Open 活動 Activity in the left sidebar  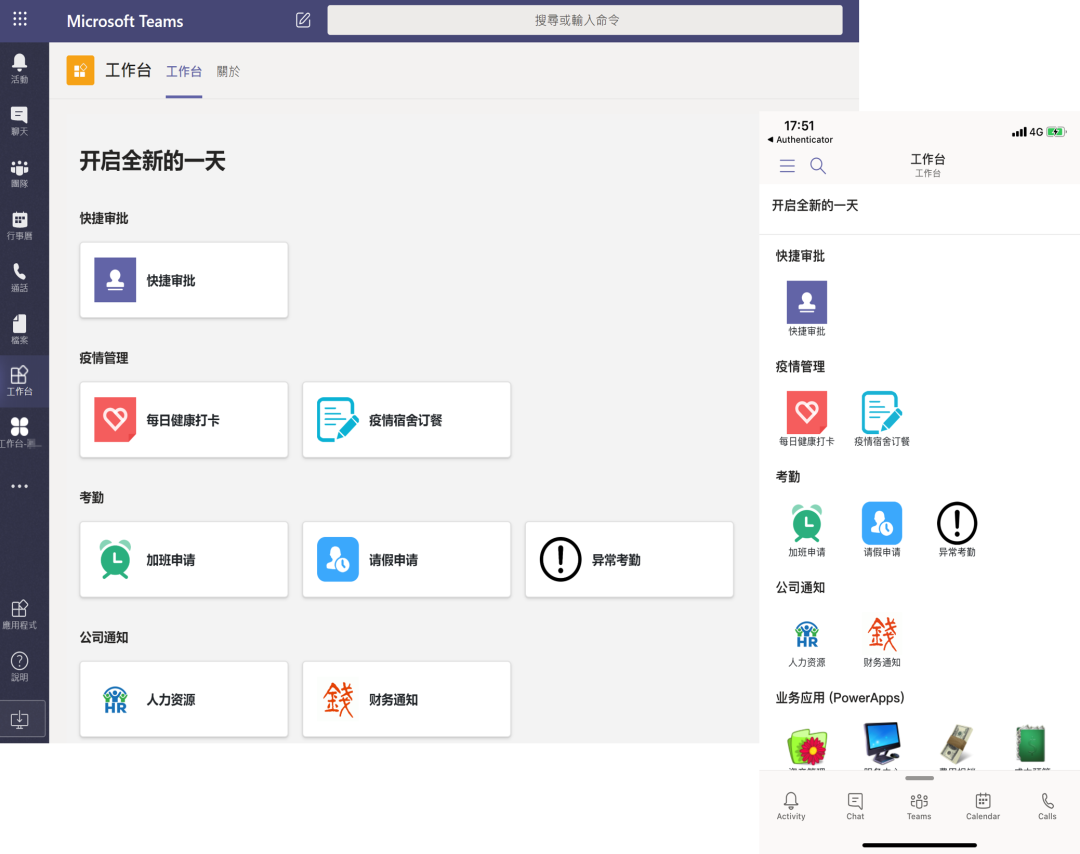20,69
